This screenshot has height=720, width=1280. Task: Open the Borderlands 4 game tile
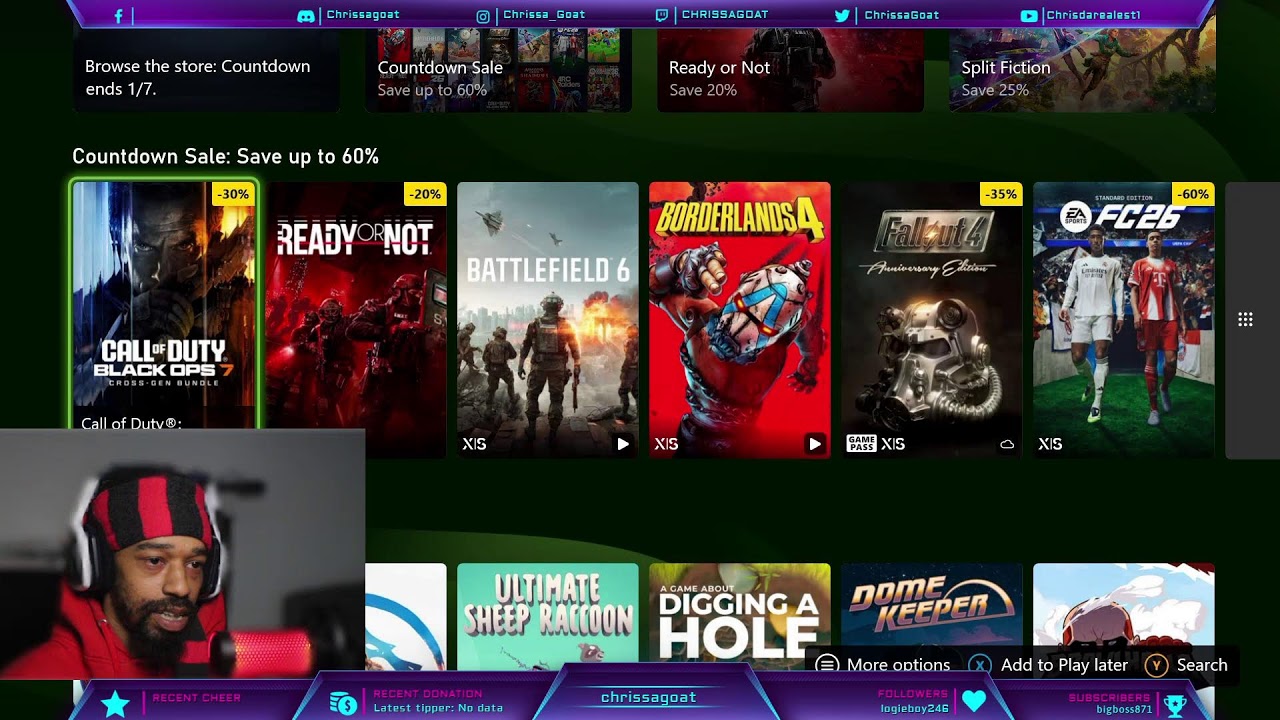(x=740, y=320)
